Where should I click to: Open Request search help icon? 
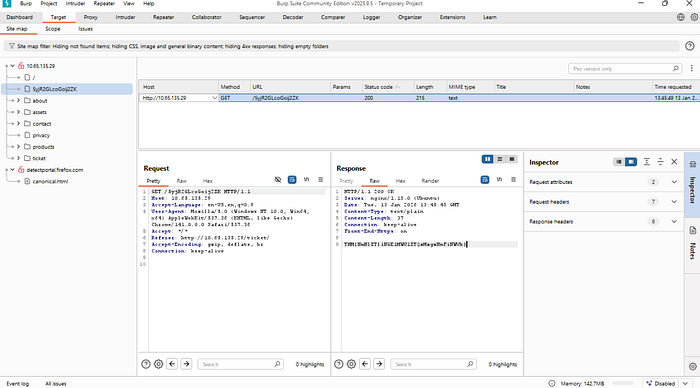coord(146,364)
